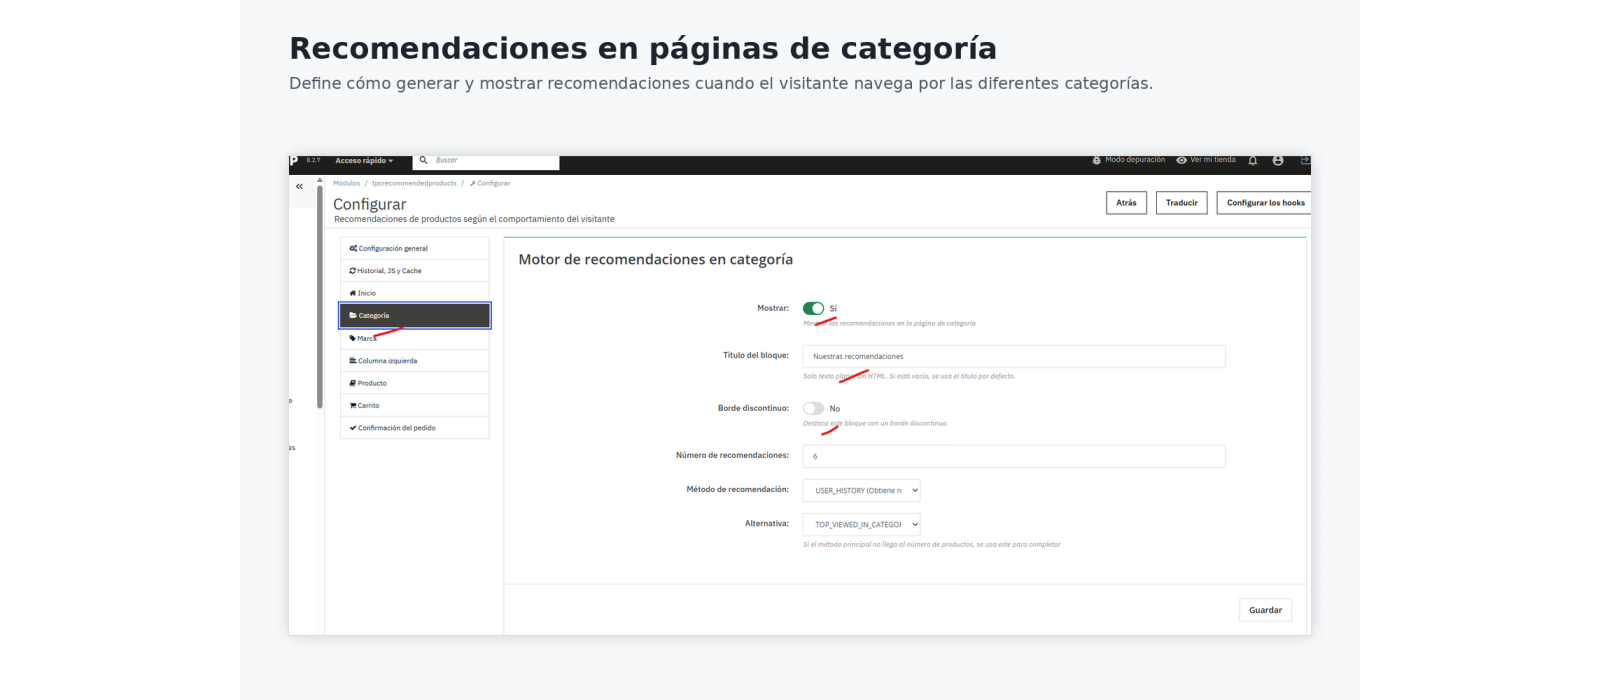1600x700 pixels.
Task: Click the Guardar button
Action: [1265, 610]
